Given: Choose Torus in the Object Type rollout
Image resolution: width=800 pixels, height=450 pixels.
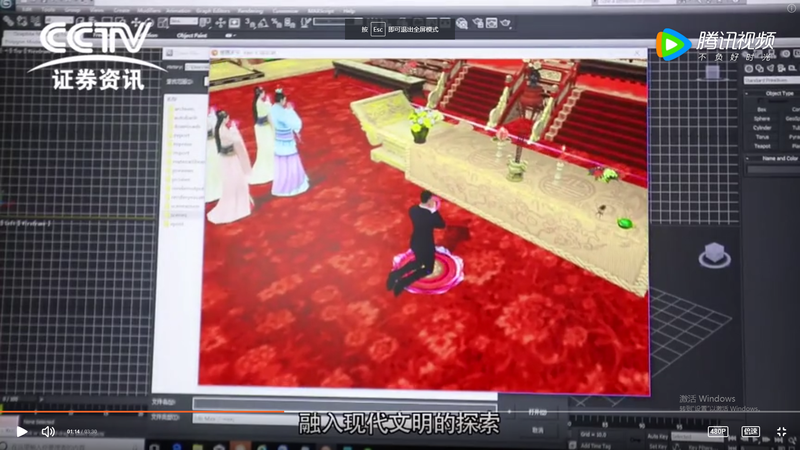Looking at the screenshot, I should 762,137.
